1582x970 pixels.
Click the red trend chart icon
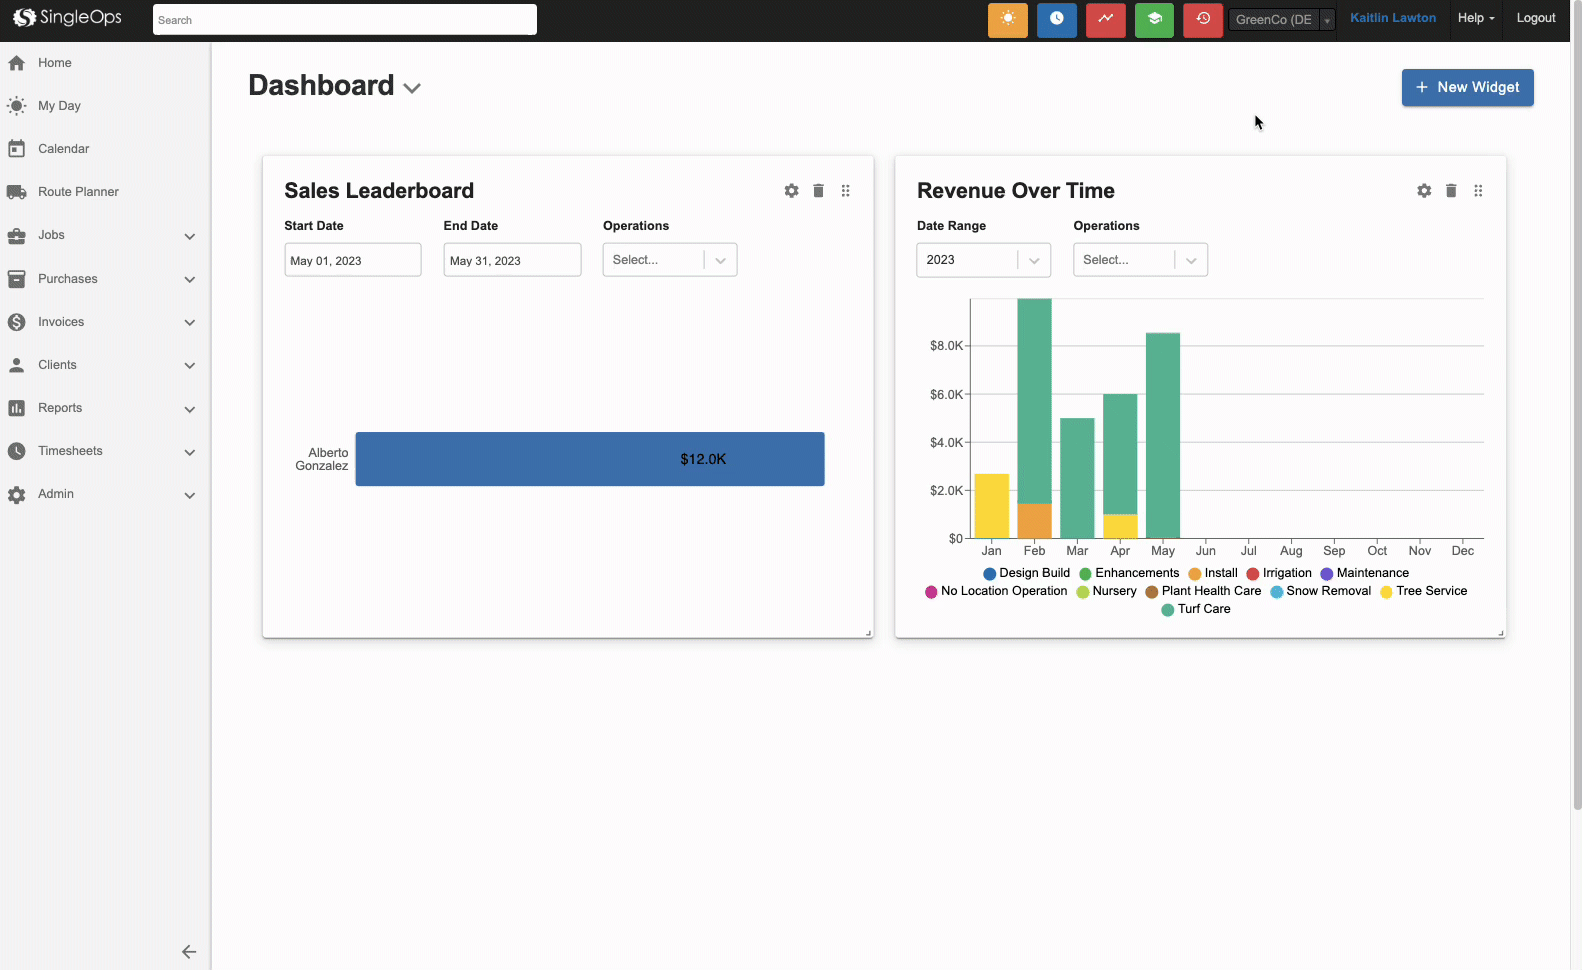tap(1105, 19)
